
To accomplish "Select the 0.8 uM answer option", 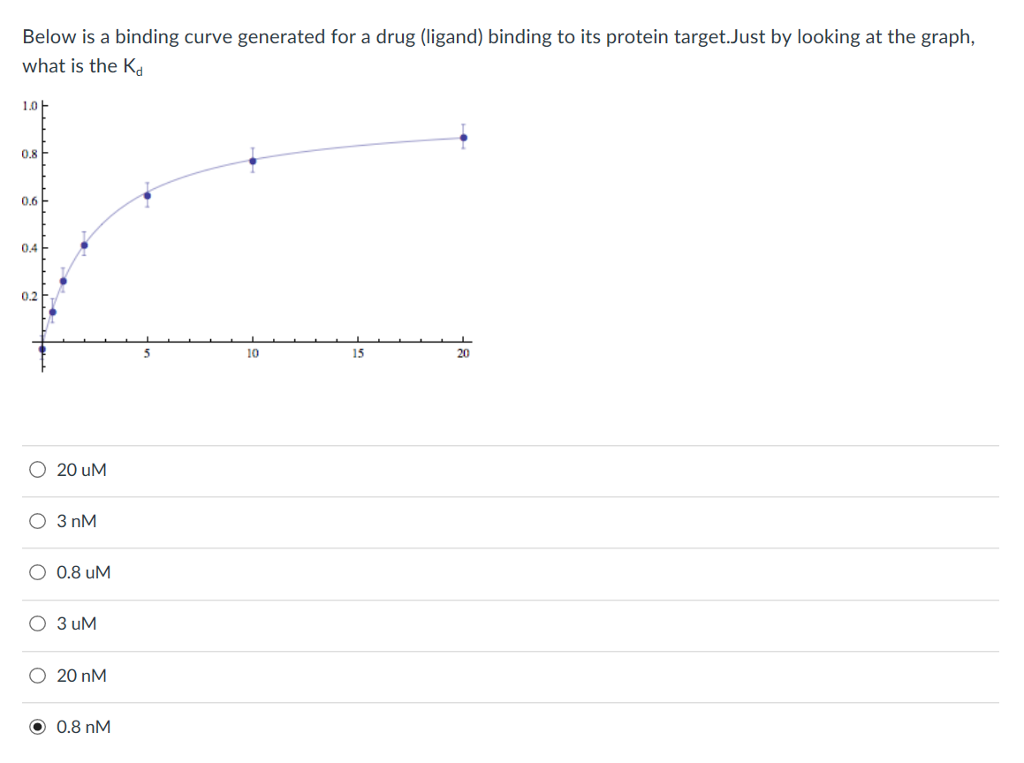I will [x=37, y=572].
